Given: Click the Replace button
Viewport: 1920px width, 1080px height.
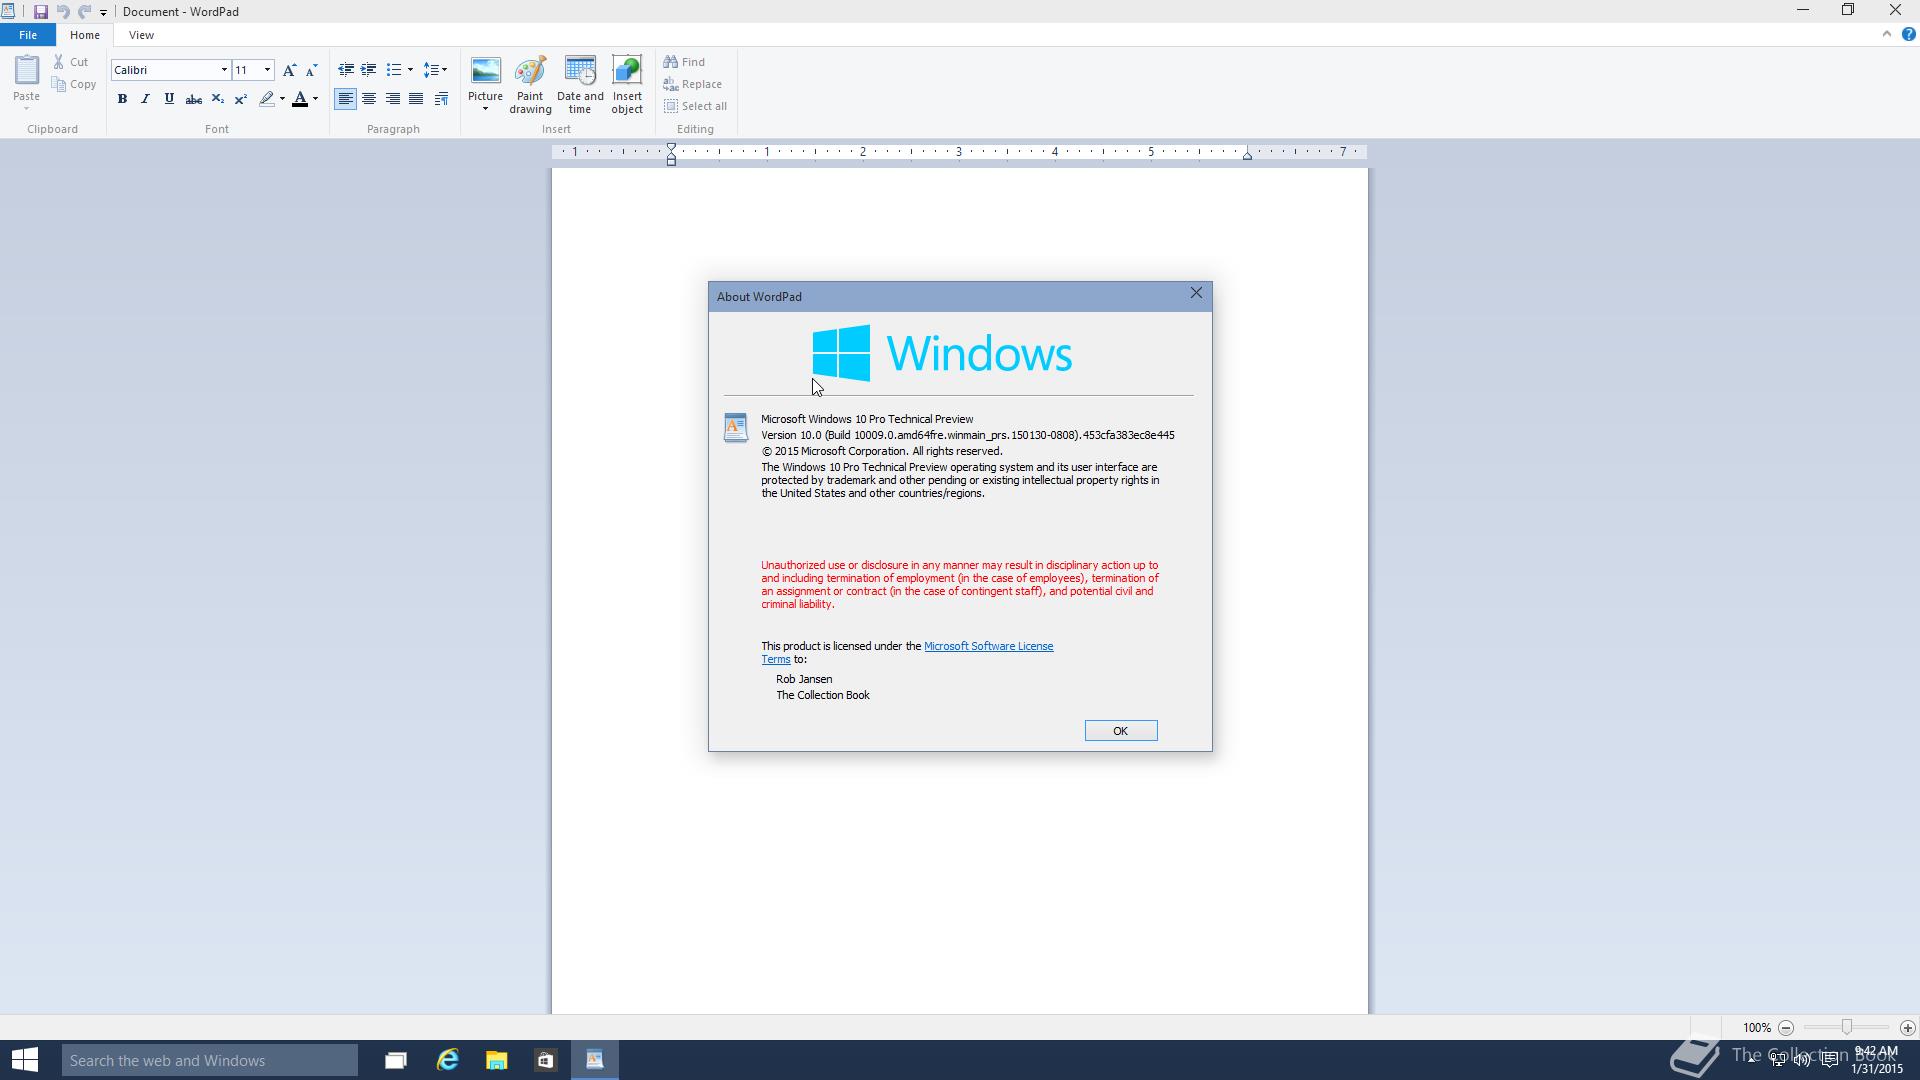Looking at the screenshot, I should click(x=693, y=84).
